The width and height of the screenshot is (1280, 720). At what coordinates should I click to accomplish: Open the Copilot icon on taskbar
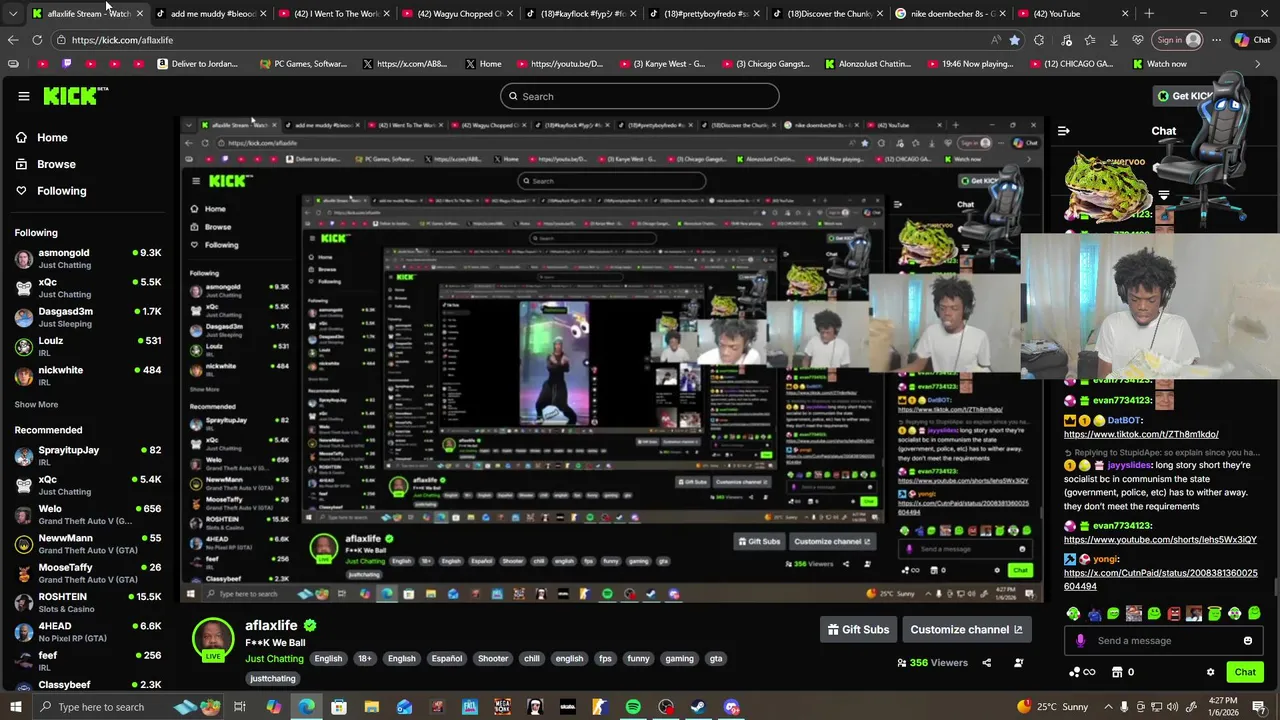click(x=273, y=707)
